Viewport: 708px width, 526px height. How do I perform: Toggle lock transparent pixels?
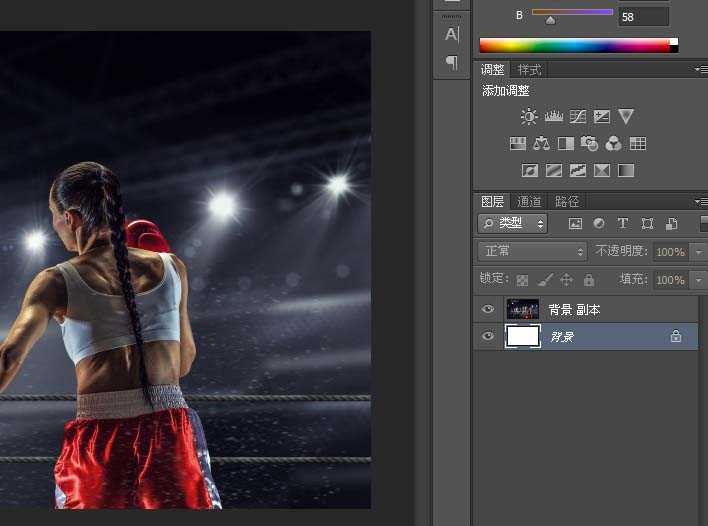click(x=522, y=280)
